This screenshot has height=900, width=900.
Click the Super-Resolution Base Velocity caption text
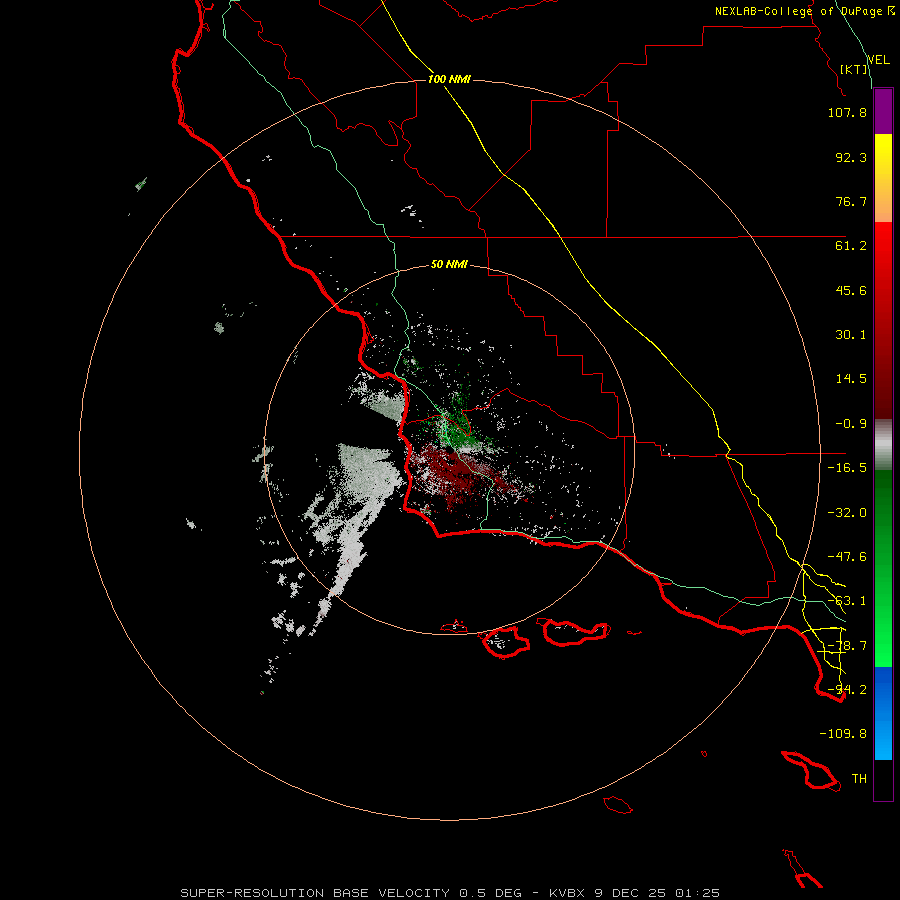[449, 893]
